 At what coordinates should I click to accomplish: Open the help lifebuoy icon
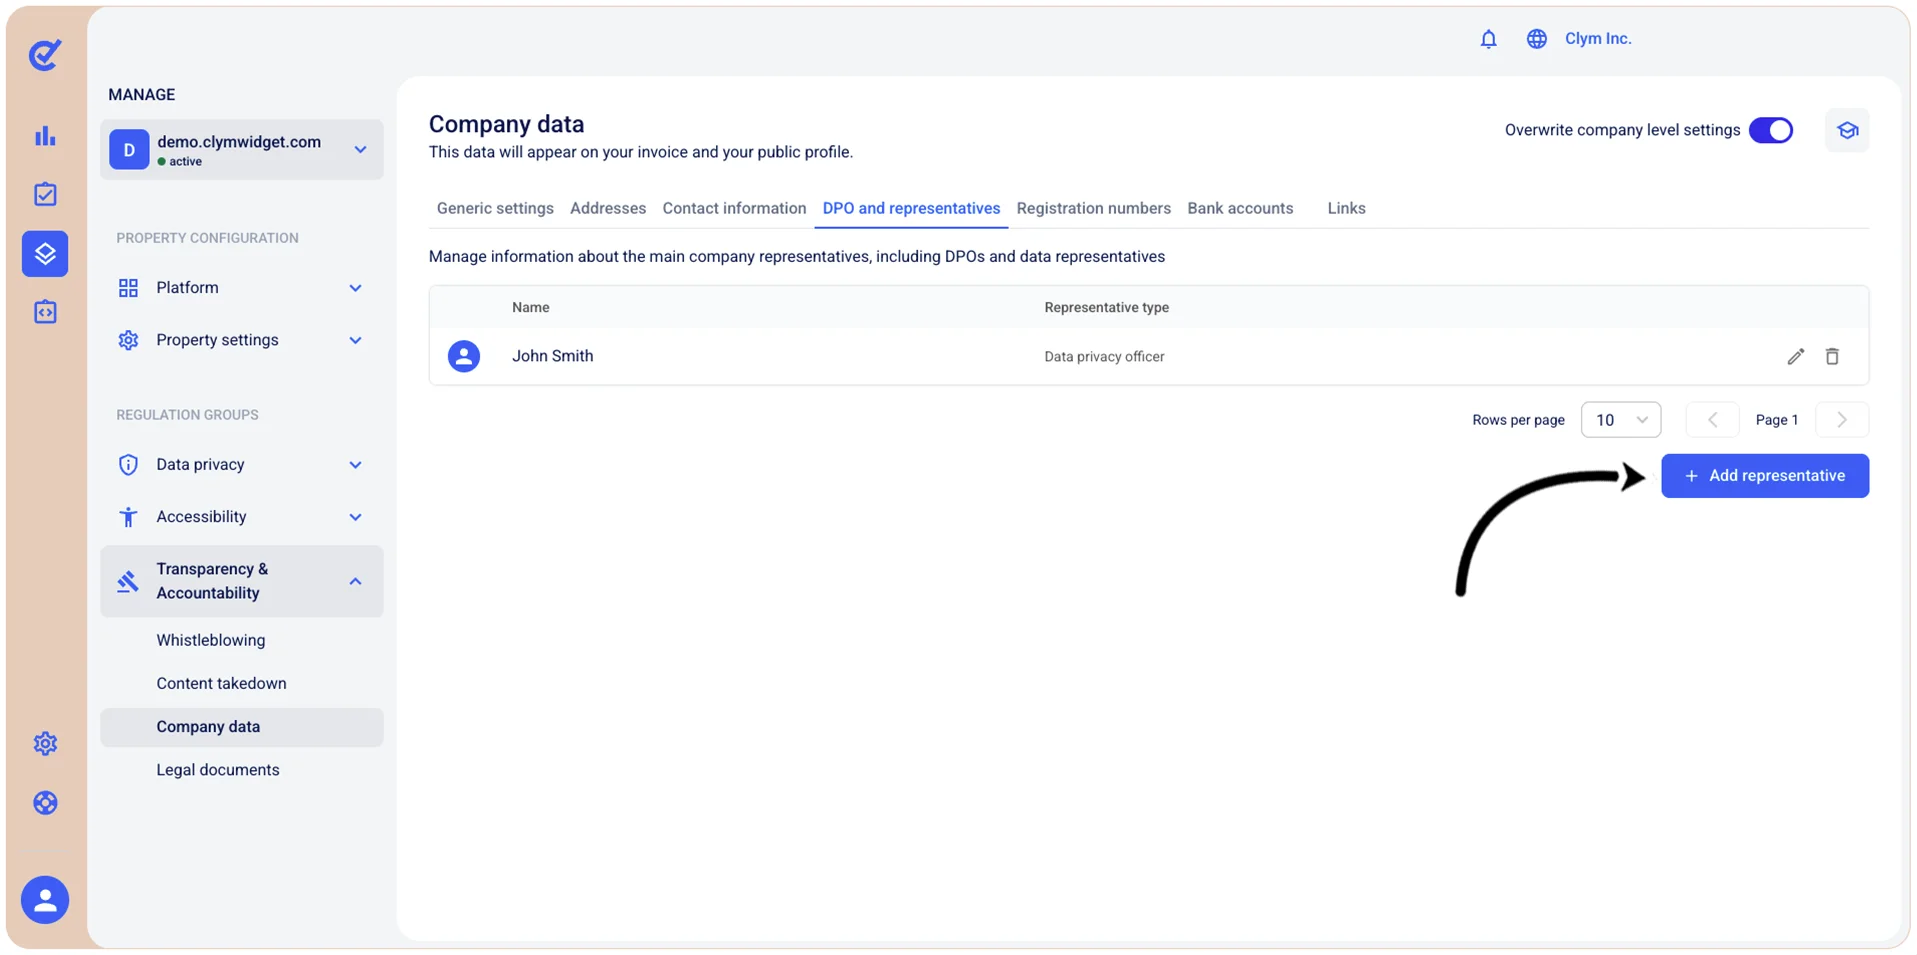tap(45, 803)
